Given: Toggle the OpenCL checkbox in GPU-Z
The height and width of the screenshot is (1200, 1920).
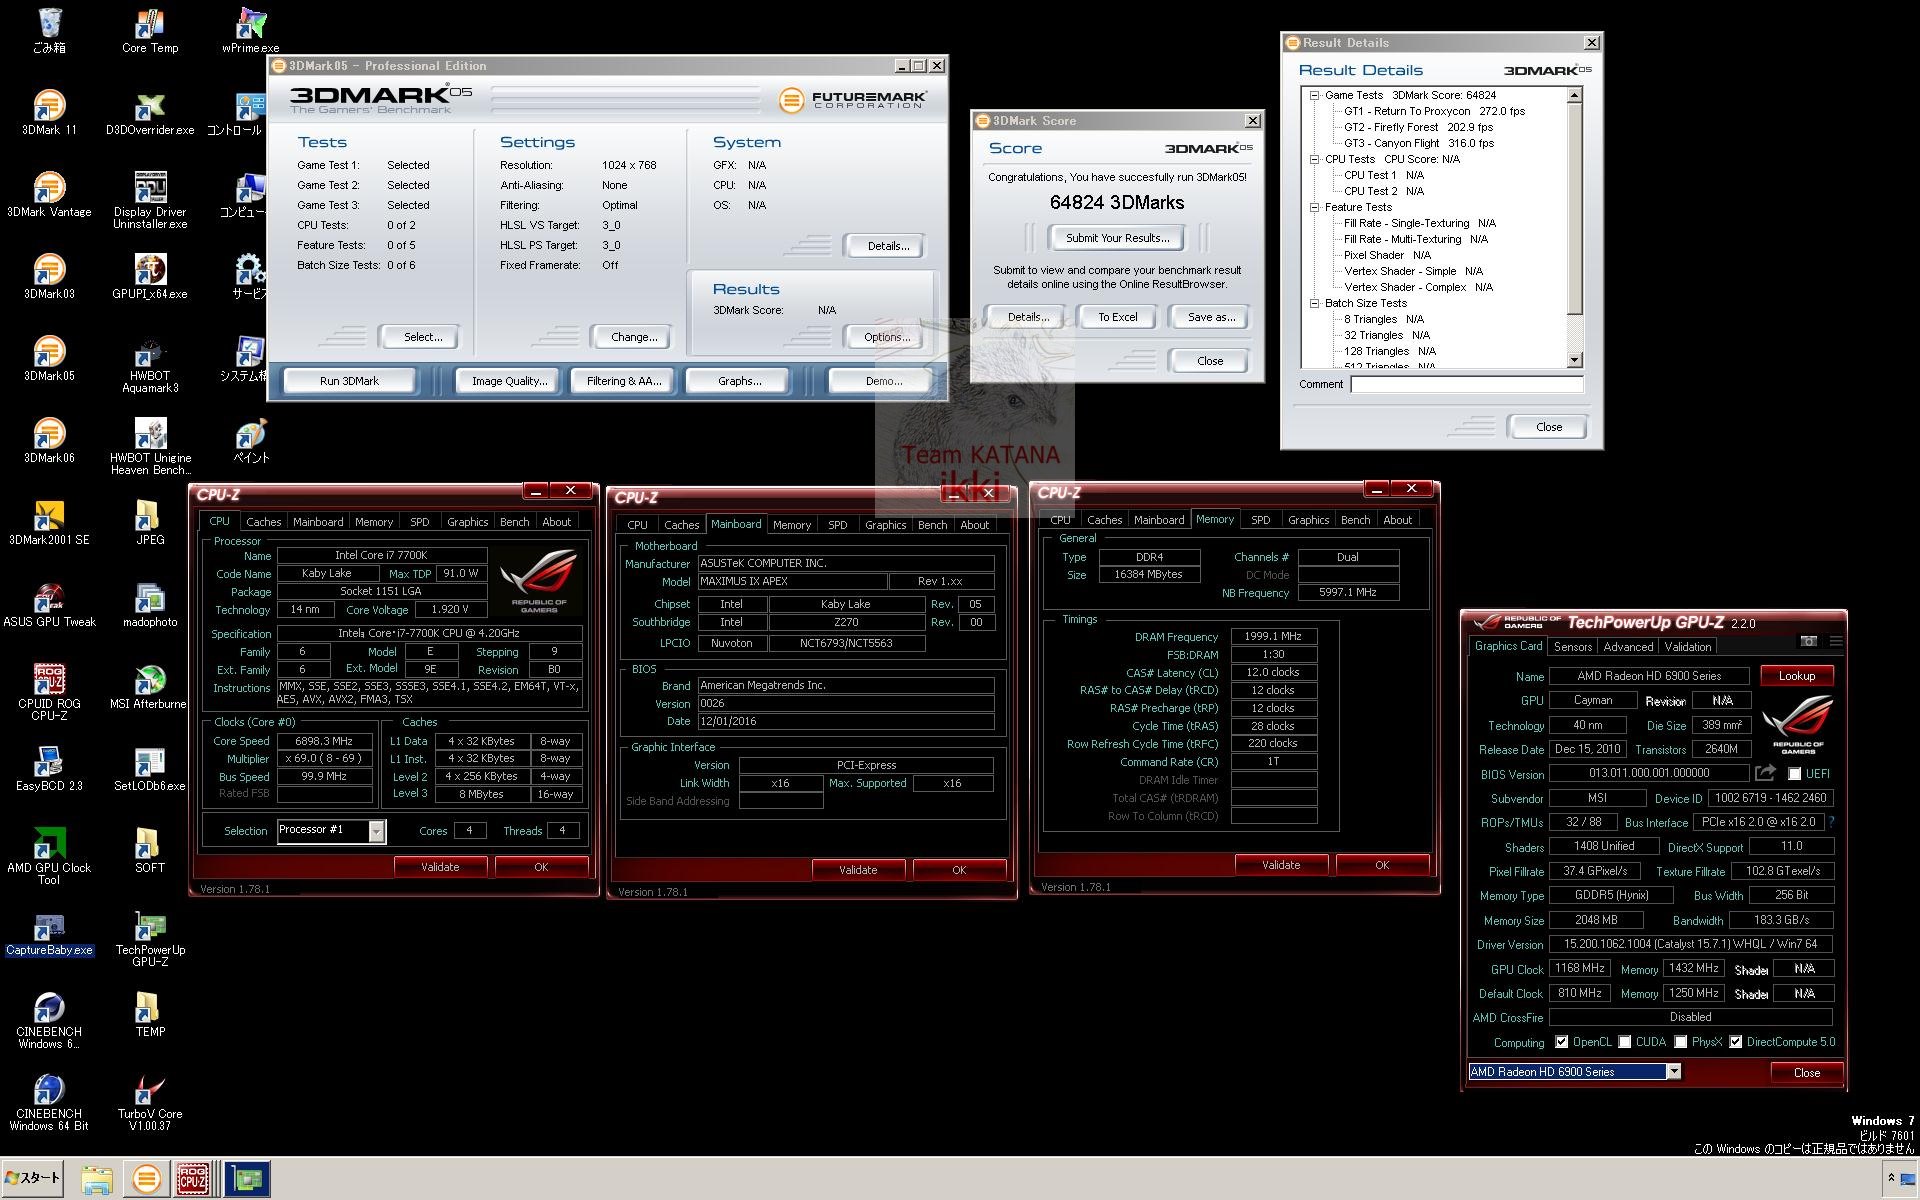Looking at the screenshot, I should click(1561, 1042).
